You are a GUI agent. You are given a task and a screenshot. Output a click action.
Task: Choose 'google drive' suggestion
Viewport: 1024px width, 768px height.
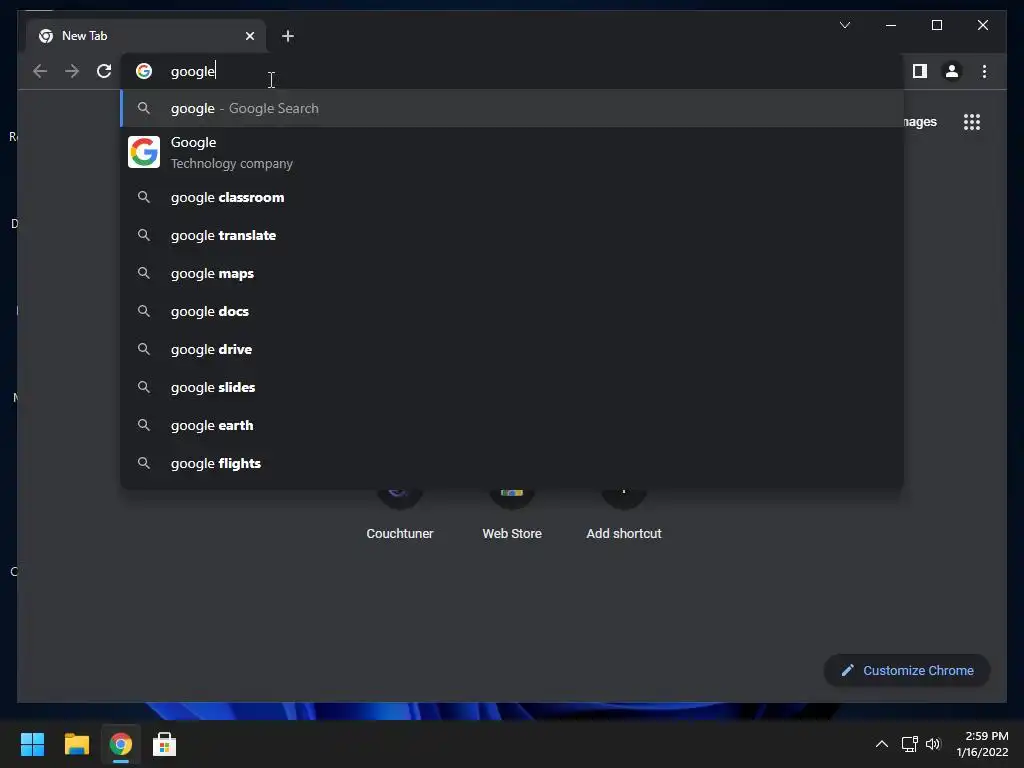click(x=512, y=349)
